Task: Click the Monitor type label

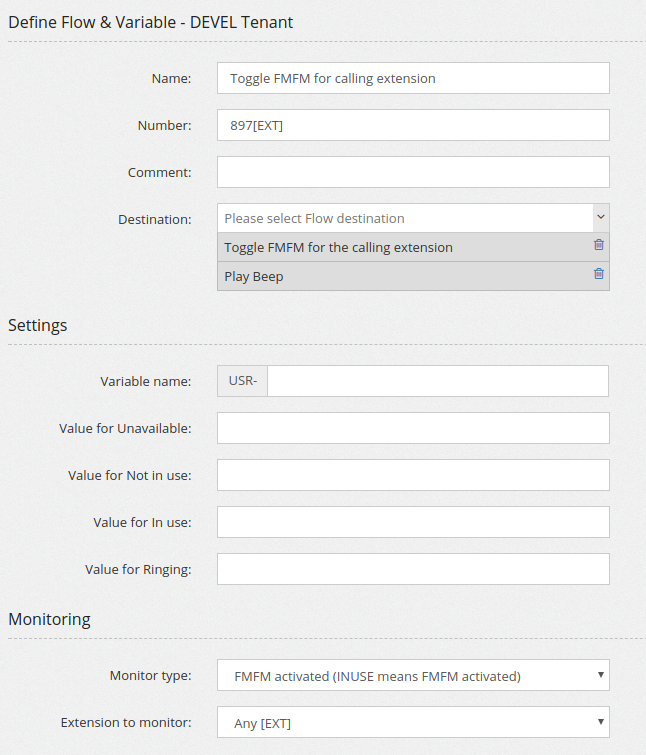Action: click(150, 676)
